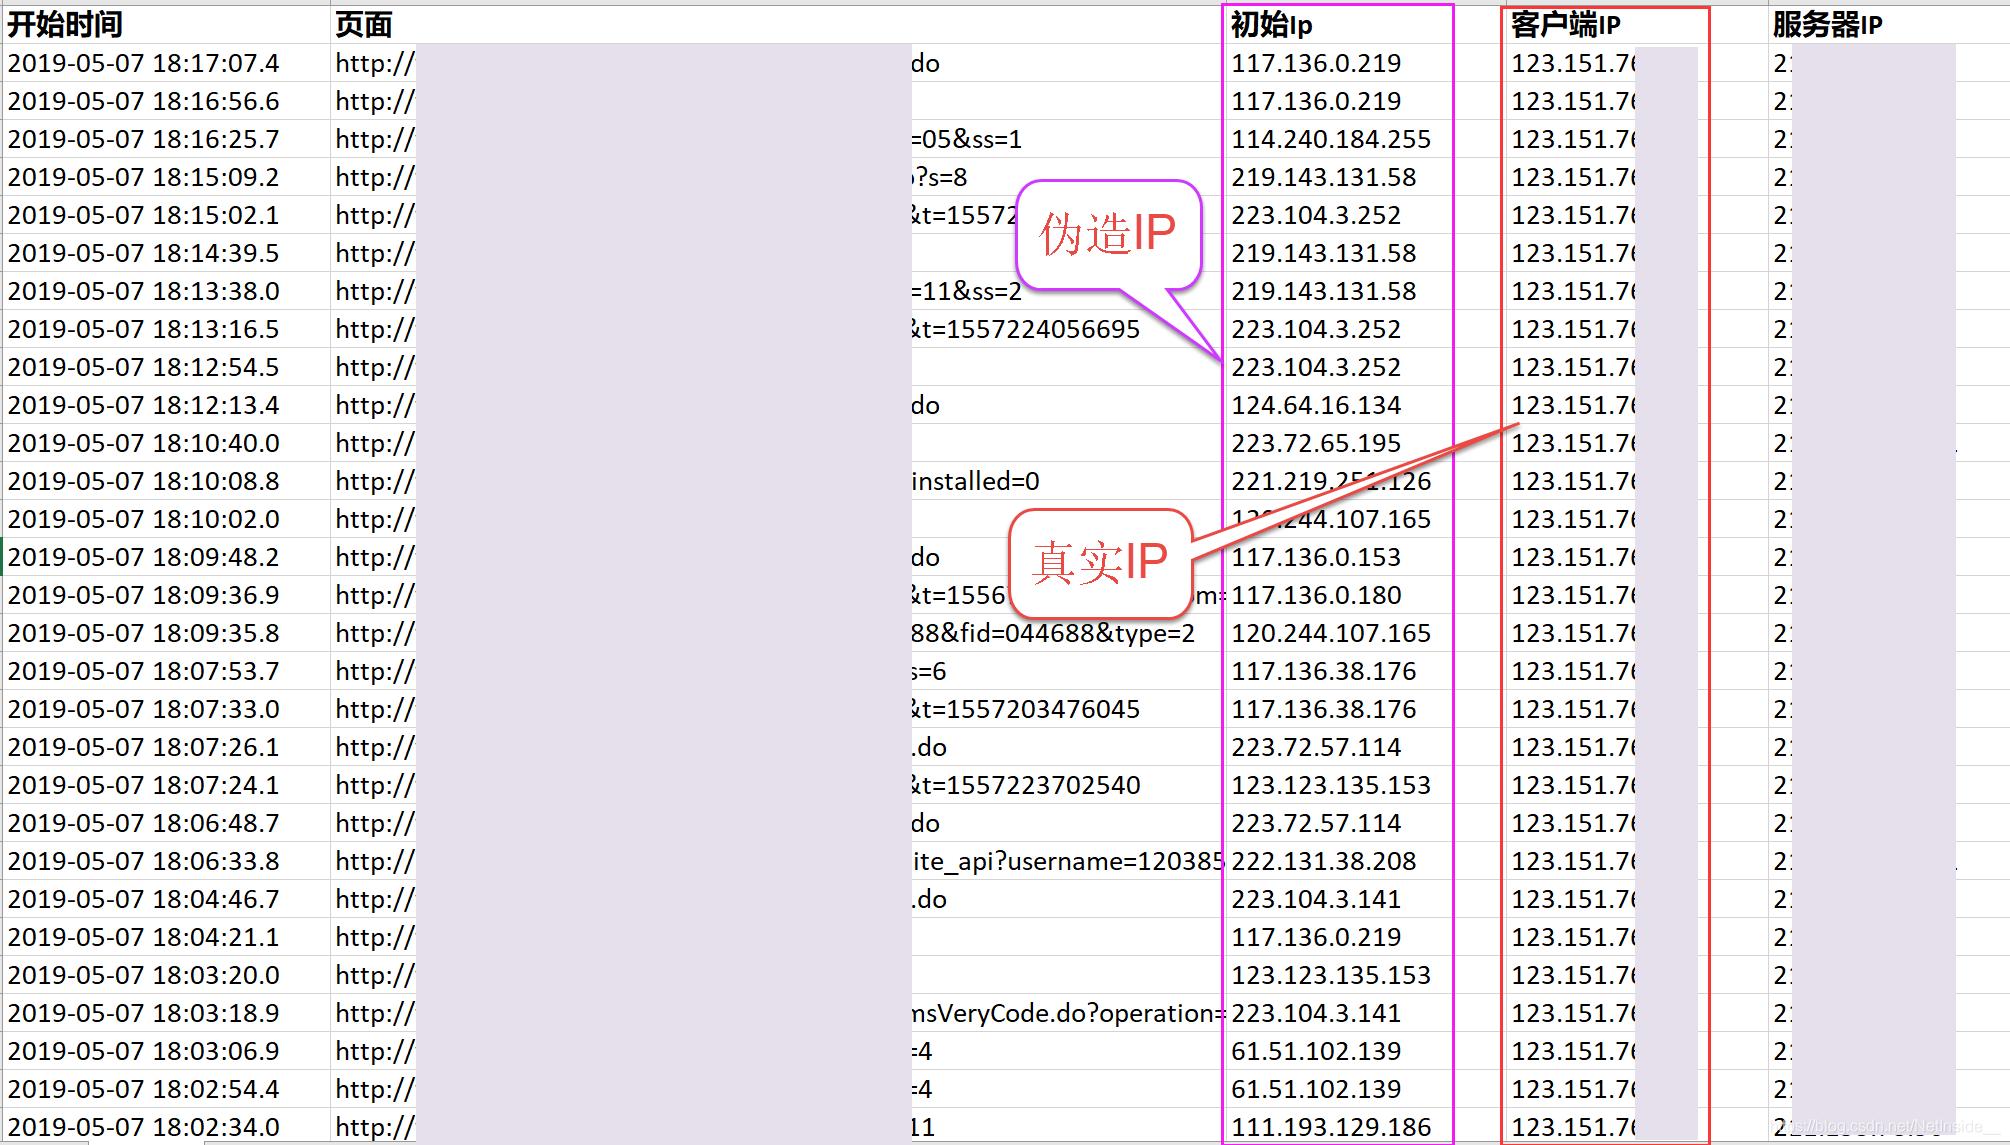Click 223.72.57.114 in the 18:06:48.7 row
The width and height of the screenshot is (2010, 1145).
[1316, 823]
